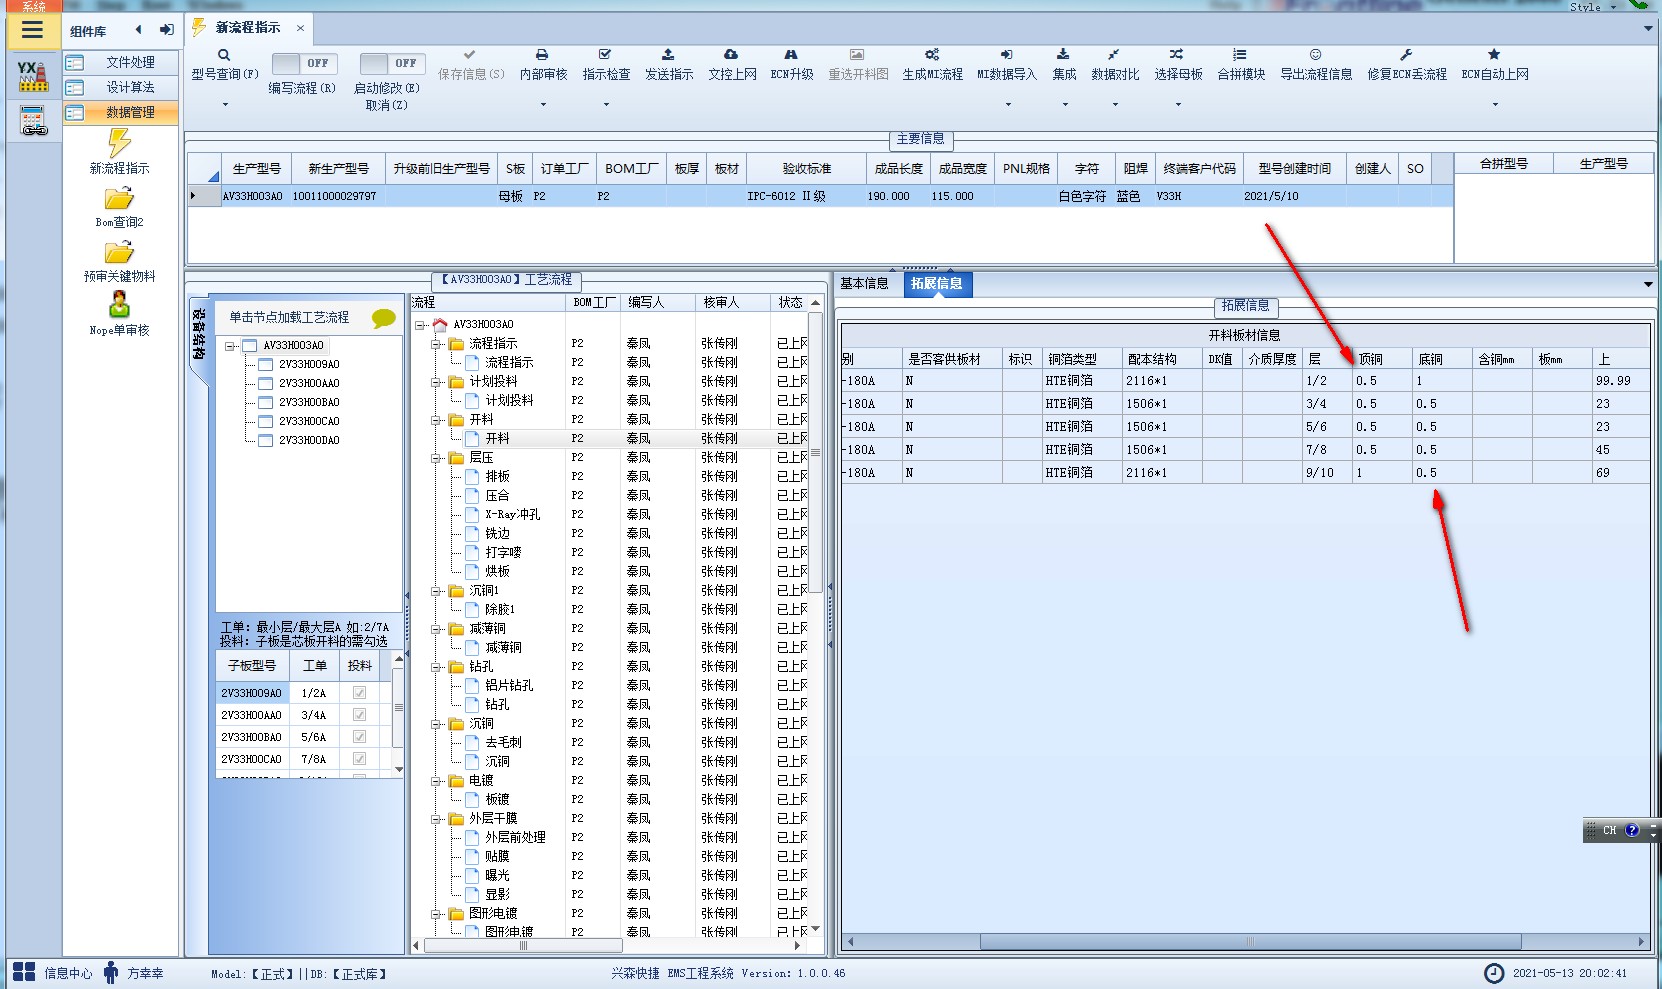The height and width of the screenshot is (989, 1662).
Task: Click the 数据对比 compare icon
Action: pyautogui.click(x=1114, y=55)
